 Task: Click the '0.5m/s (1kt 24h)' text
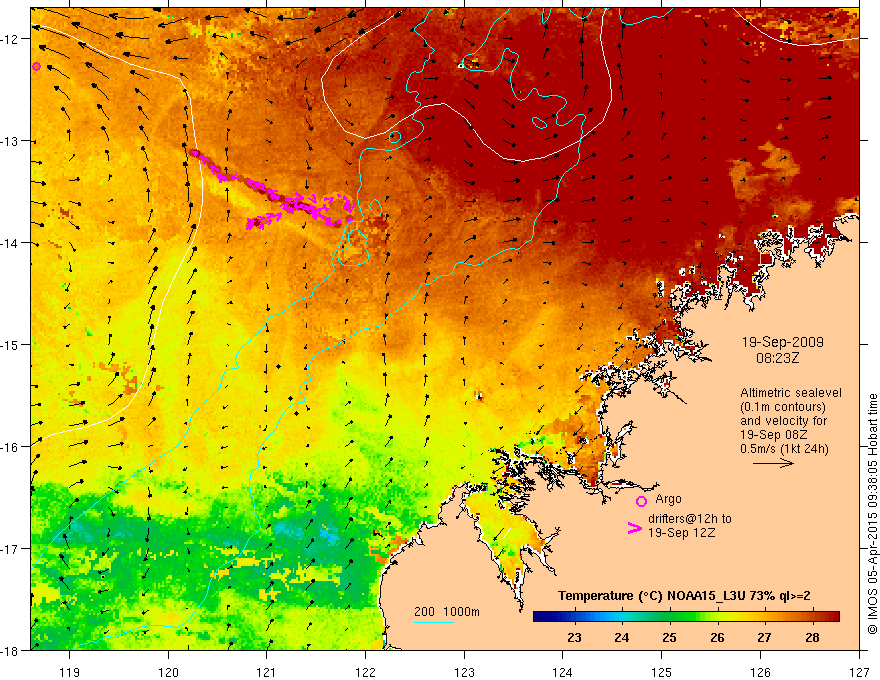(x=784, y=449)
